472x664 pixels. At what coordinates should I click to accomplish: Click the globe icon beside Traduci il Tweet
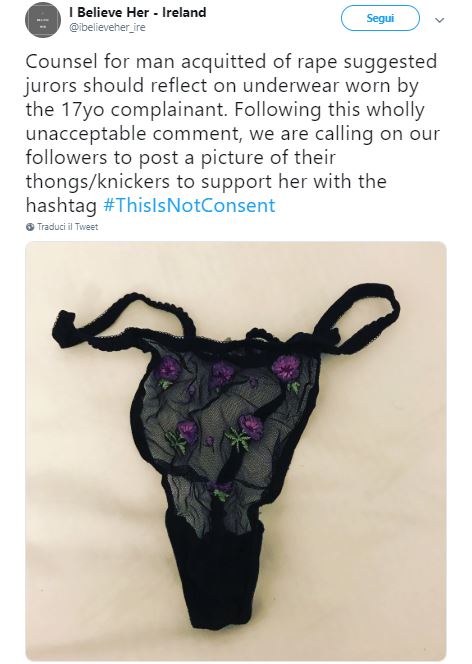[x=30, y=227]
